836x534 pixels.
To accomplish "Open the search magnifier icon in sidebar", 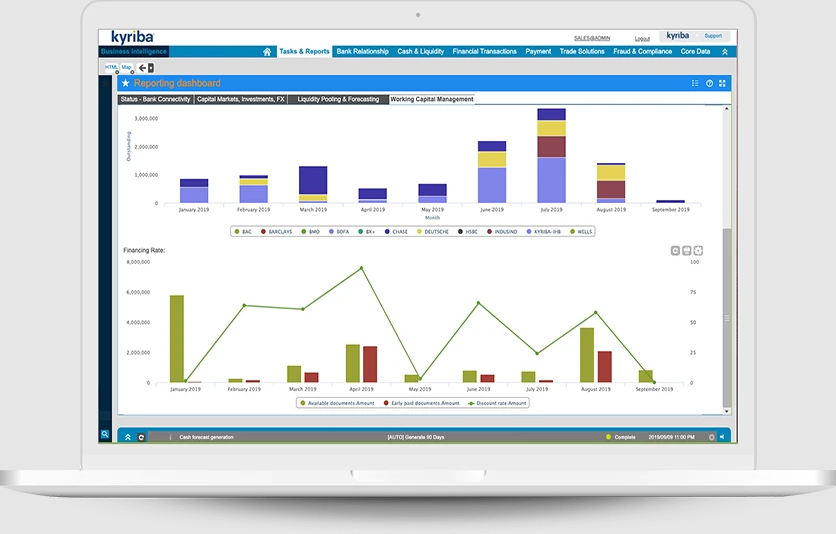I will coord(105,434).
